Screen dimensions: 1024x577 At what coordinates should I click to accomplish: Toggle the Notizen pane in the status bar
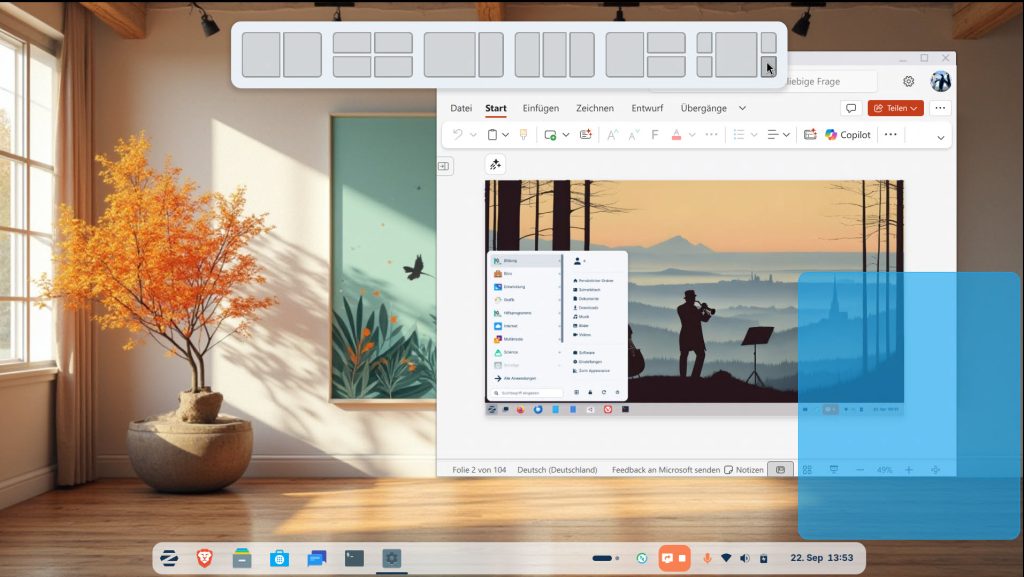click(x=743, y=469)
